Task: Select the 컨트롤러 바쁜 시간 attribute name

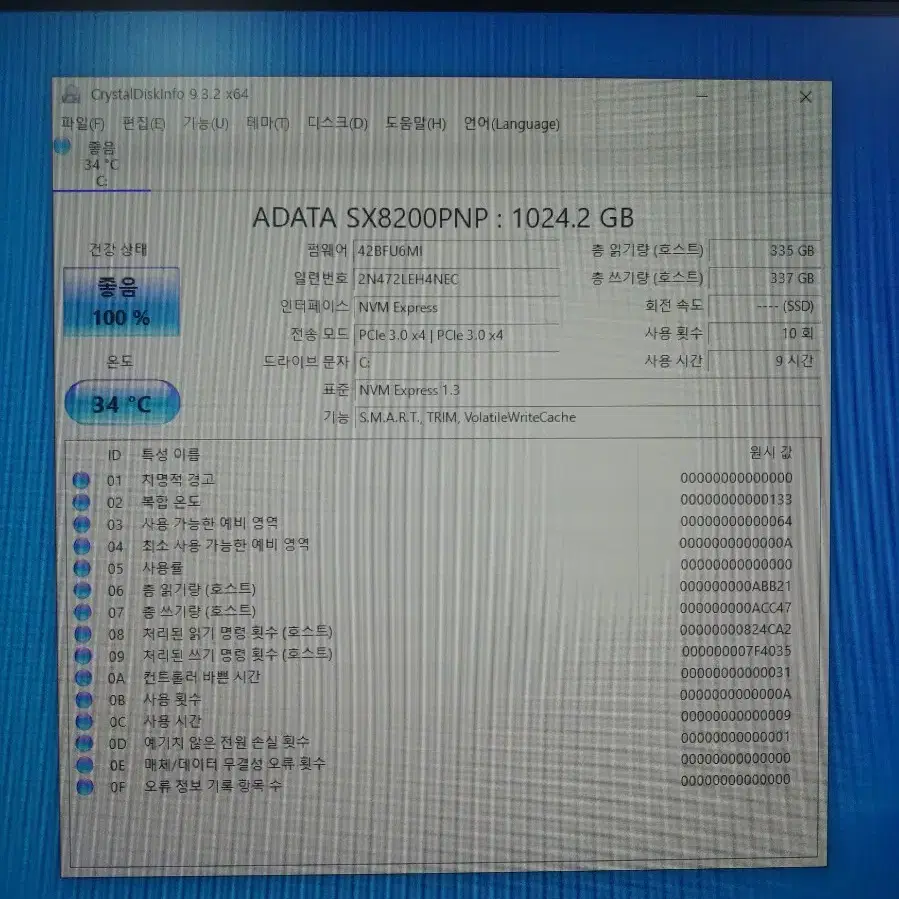Action: 202,677
